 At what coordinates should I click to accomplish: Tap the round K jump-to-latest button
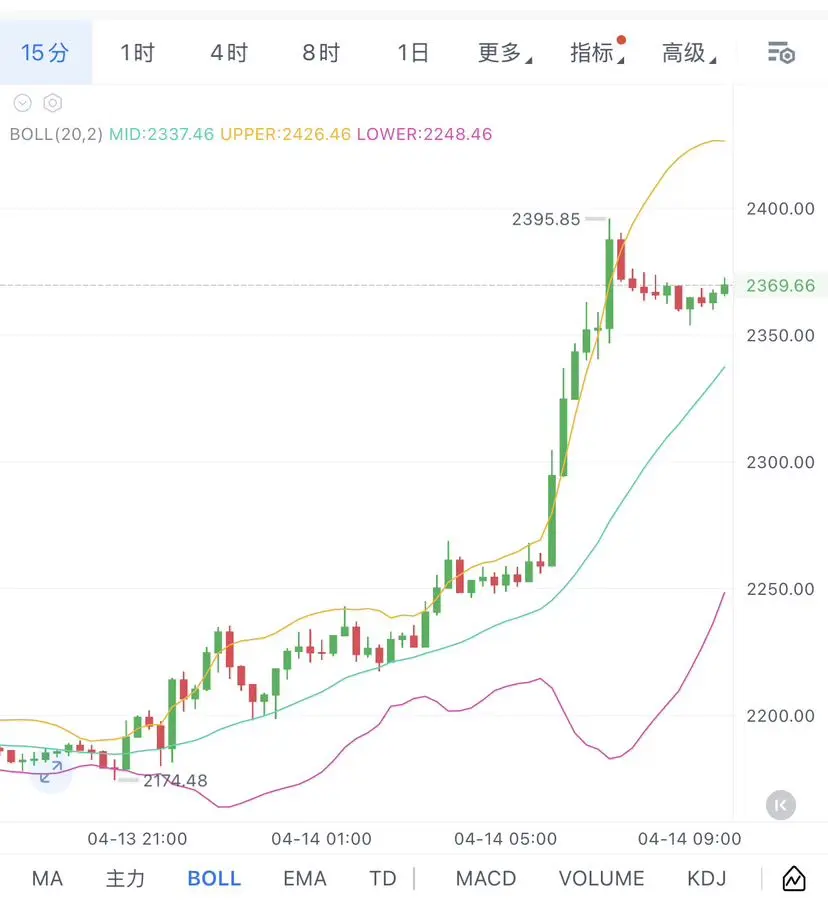point(781,805)
